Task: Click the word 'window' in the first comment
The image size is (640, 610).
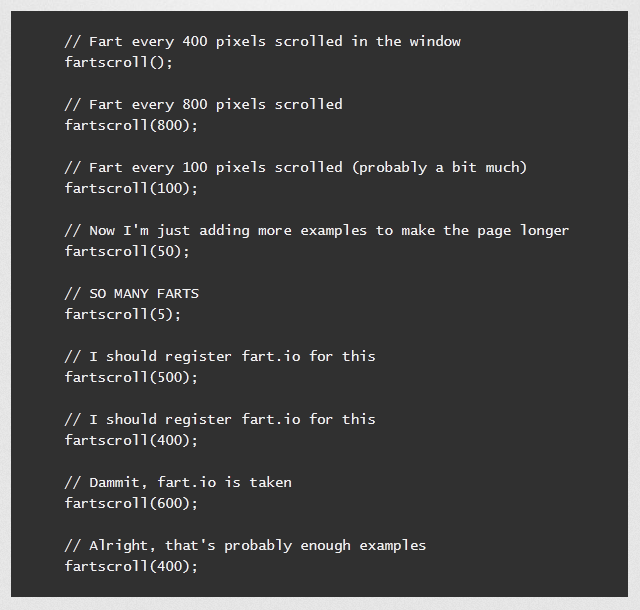Action: point(435,41)
